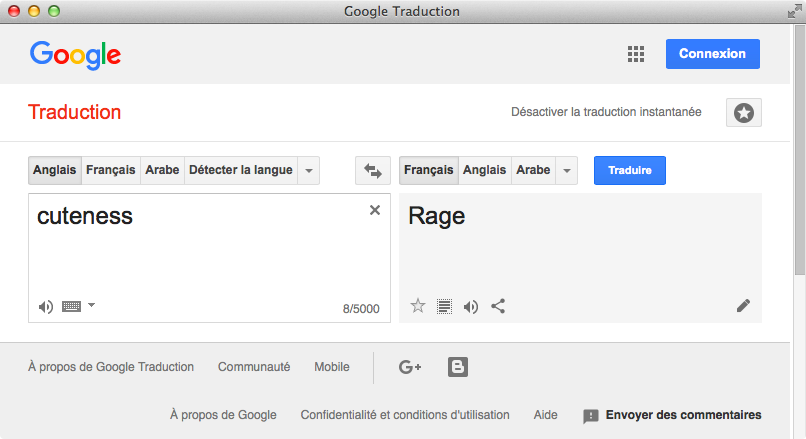Viewport: 806px width, 439px height.
Task: Clear the source text with X
Action: point(375,210)
